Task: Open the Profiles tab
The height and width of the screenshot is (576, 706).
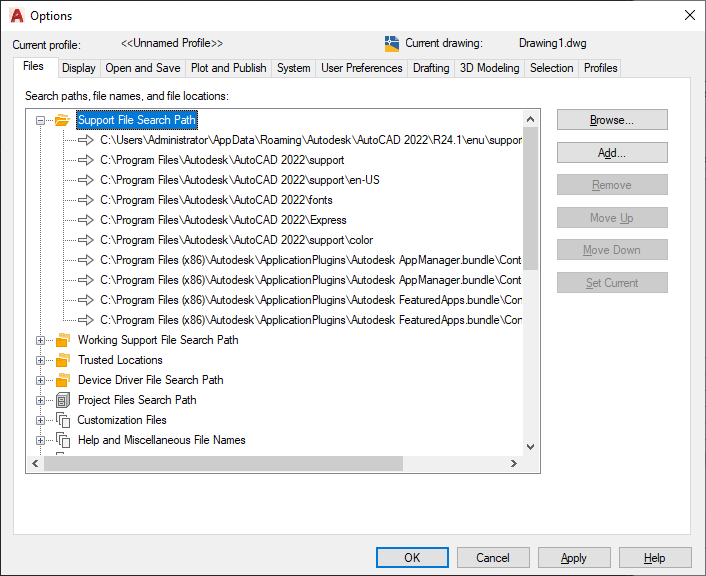Action: (x=600, y=68)
